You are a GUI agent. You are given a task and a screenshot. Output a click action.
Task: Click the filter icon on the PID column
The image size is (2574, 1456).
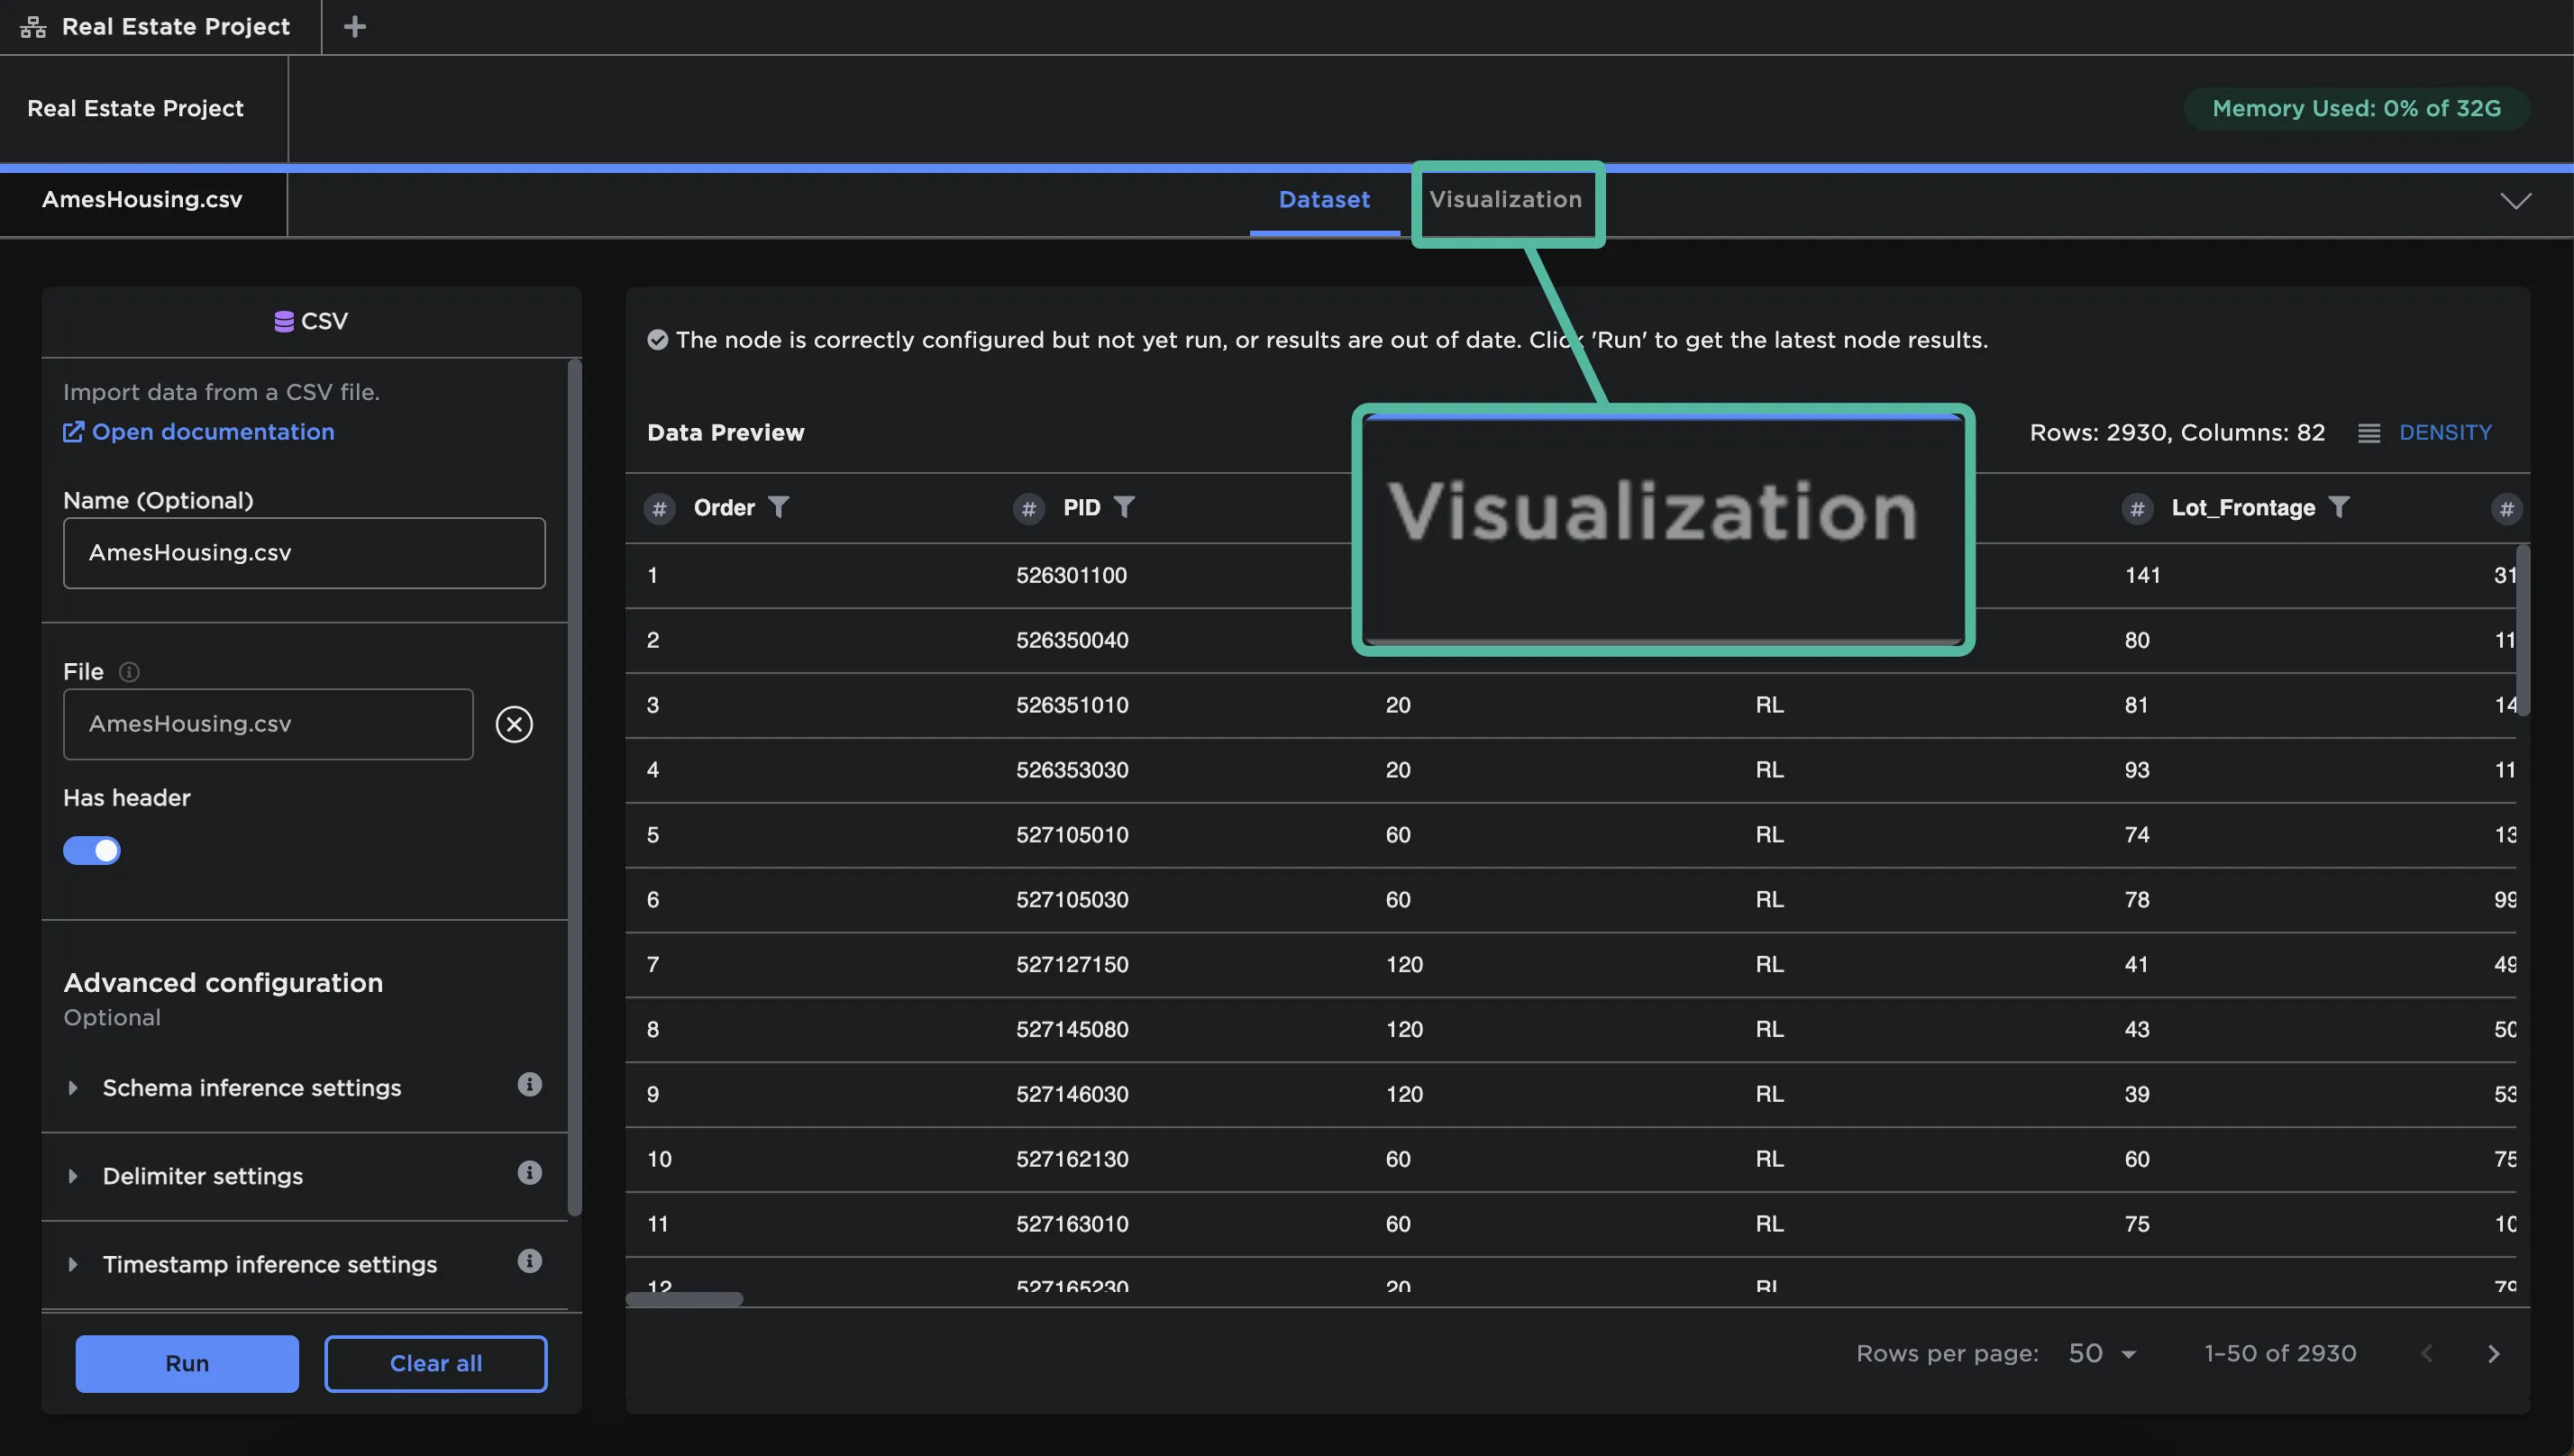[1124, 507]
